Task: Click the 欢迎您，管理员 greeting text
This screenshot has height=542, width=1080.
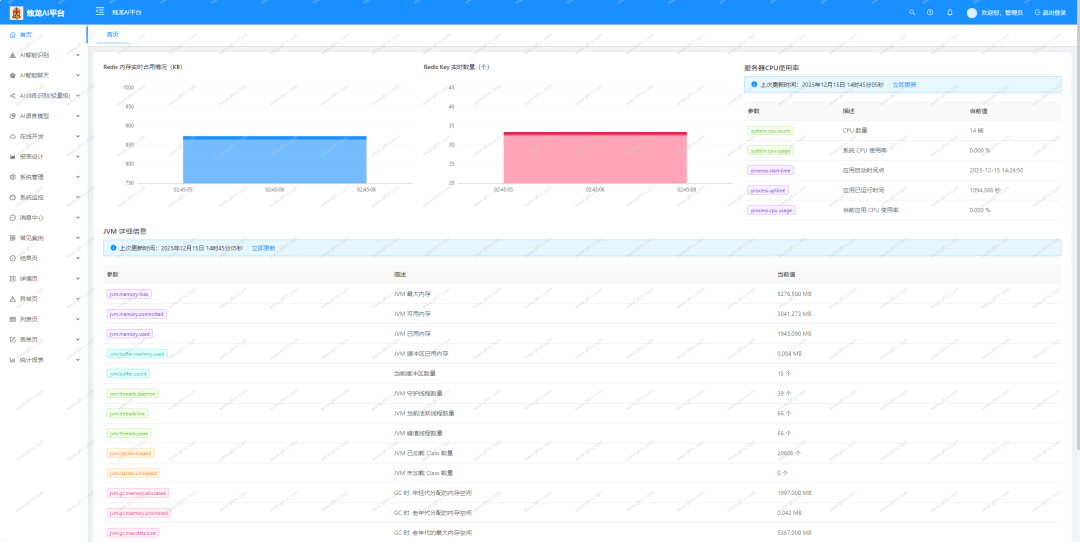Action: click(1002, 12)
